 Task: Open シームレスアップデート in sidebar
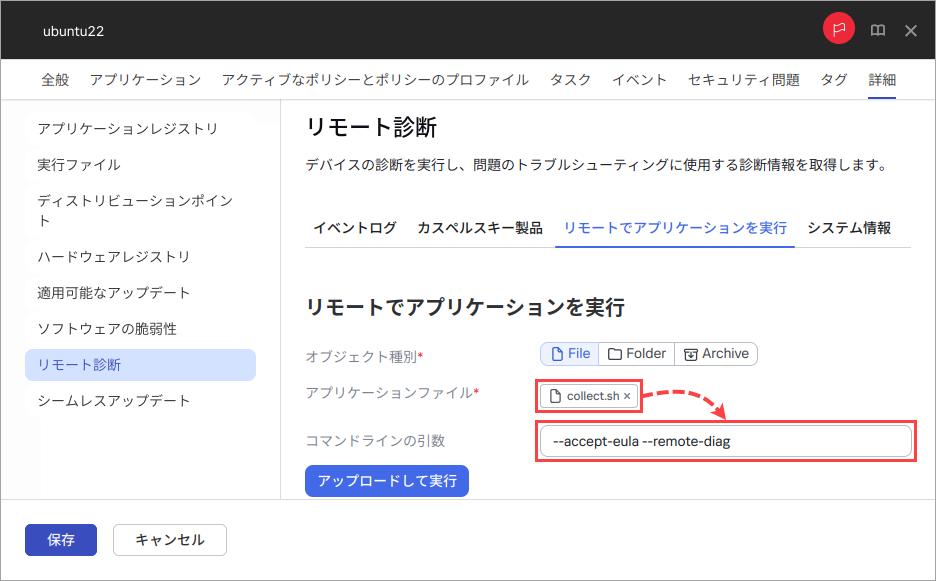140,401
